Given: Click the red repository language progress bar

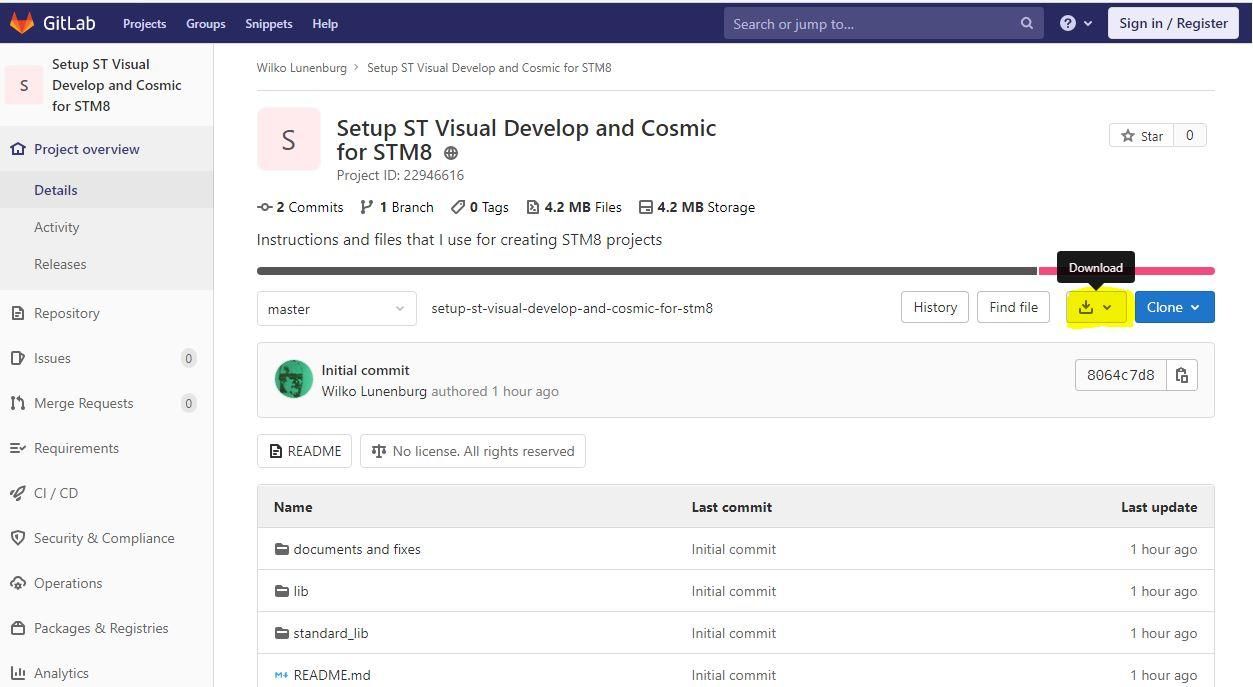Looking at the screenshot, I should click(x=1180, y=270).
